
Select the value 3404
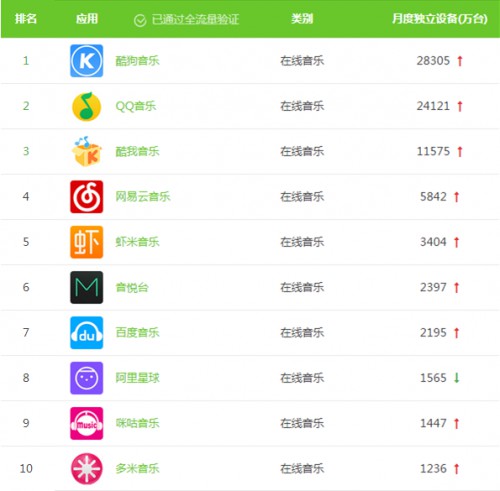433,242
